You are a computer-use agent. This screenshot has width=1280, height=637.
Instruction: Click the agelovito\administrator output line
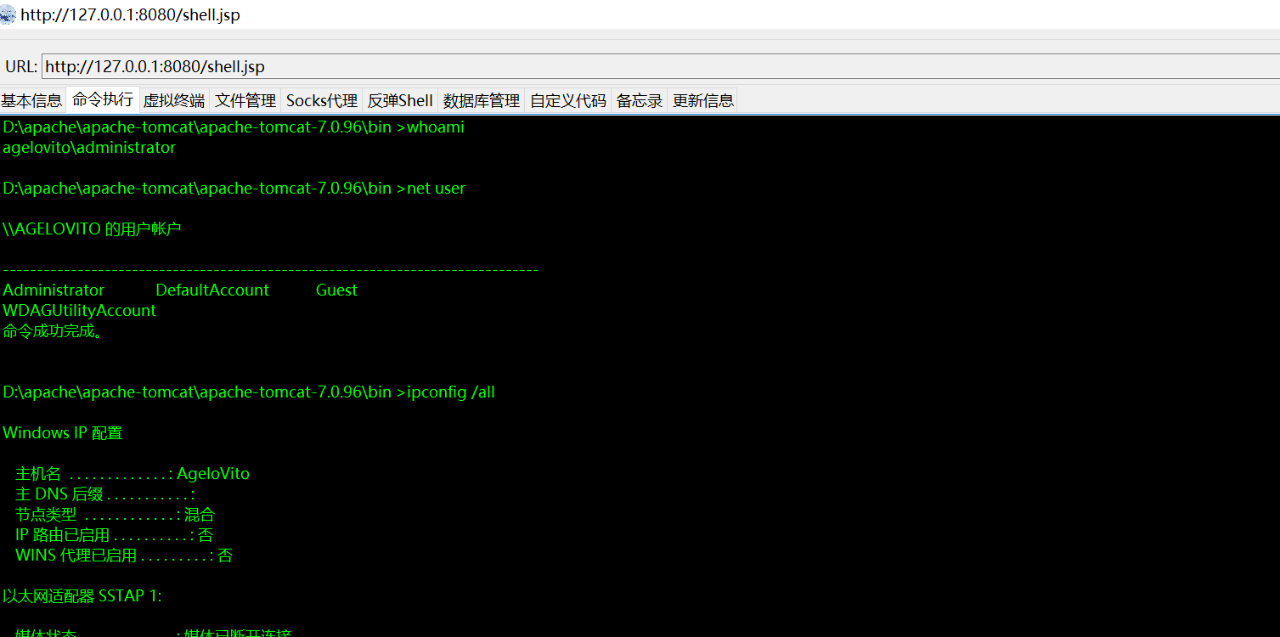point(89,148)
